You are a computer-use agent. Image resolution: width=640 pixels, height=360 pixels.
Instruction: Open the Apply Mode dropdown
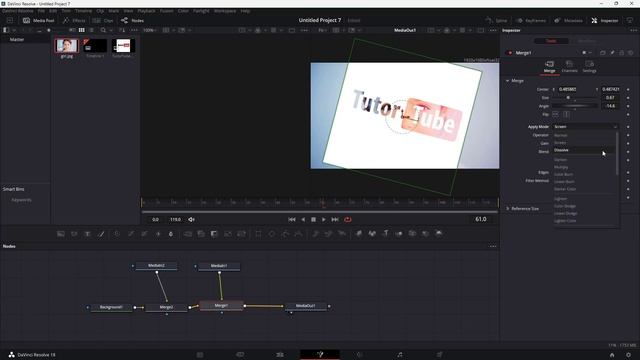585,127
